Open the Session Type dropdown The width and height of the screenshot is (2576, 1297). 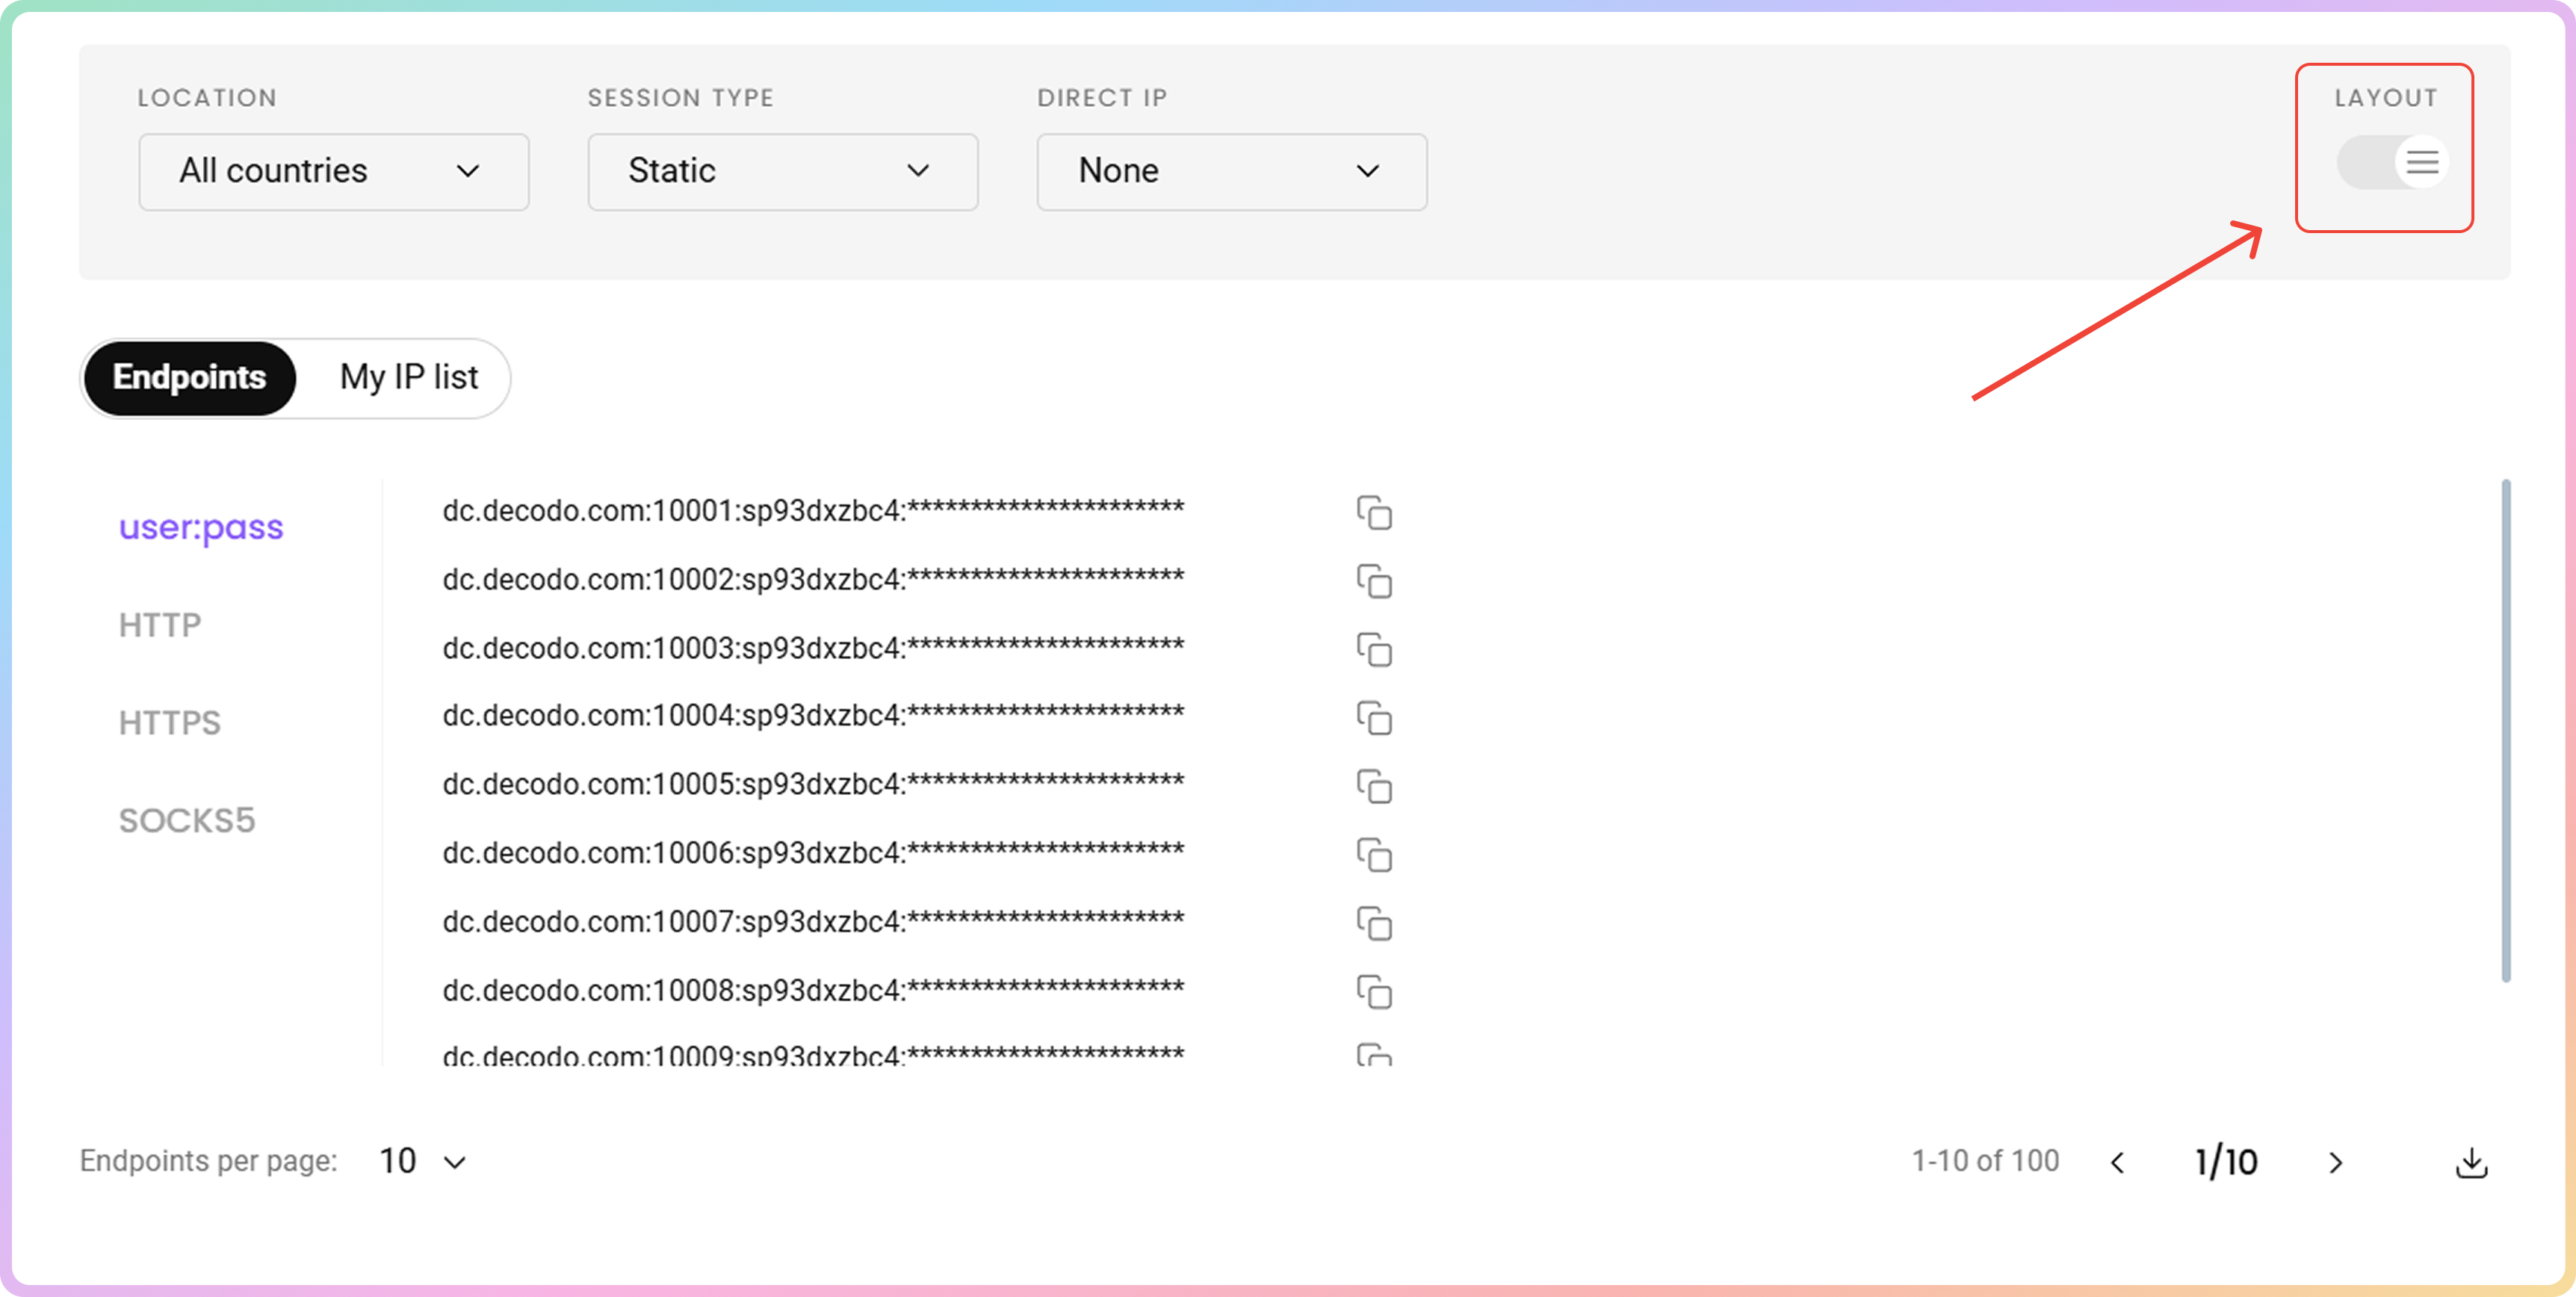[x=782, y=172]
